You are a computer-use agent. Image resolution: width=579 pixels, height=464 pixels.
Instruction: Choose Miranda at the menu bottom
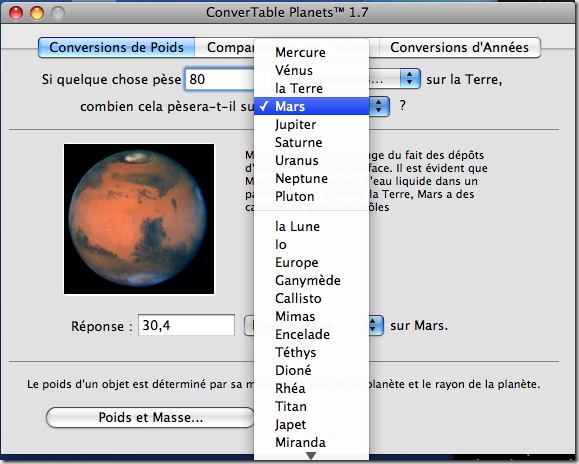[311, 443]
